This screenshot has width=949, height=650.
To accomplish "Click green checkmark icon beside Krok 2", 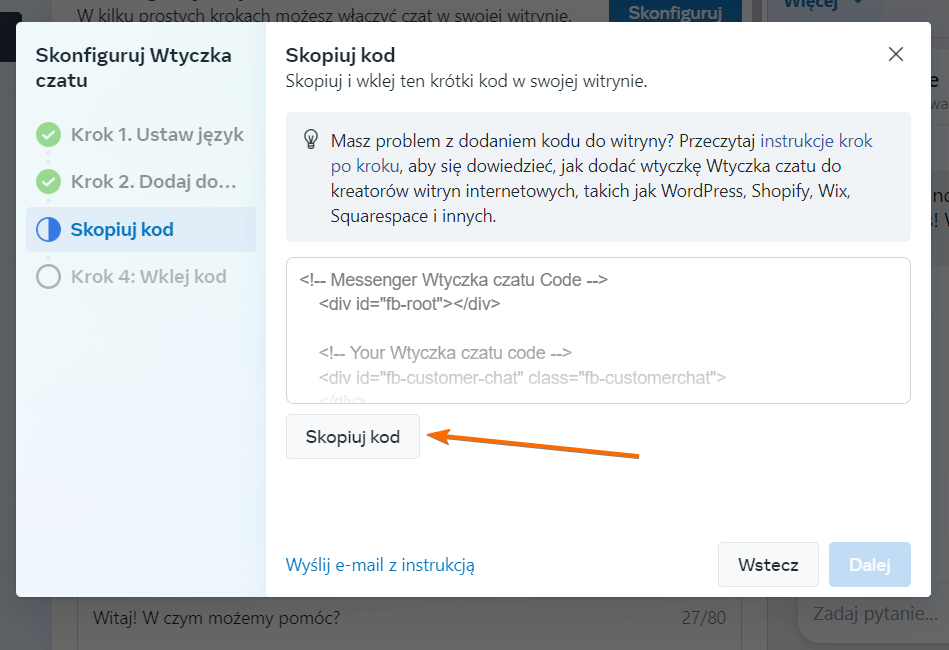I will click(x=48, y=182).
